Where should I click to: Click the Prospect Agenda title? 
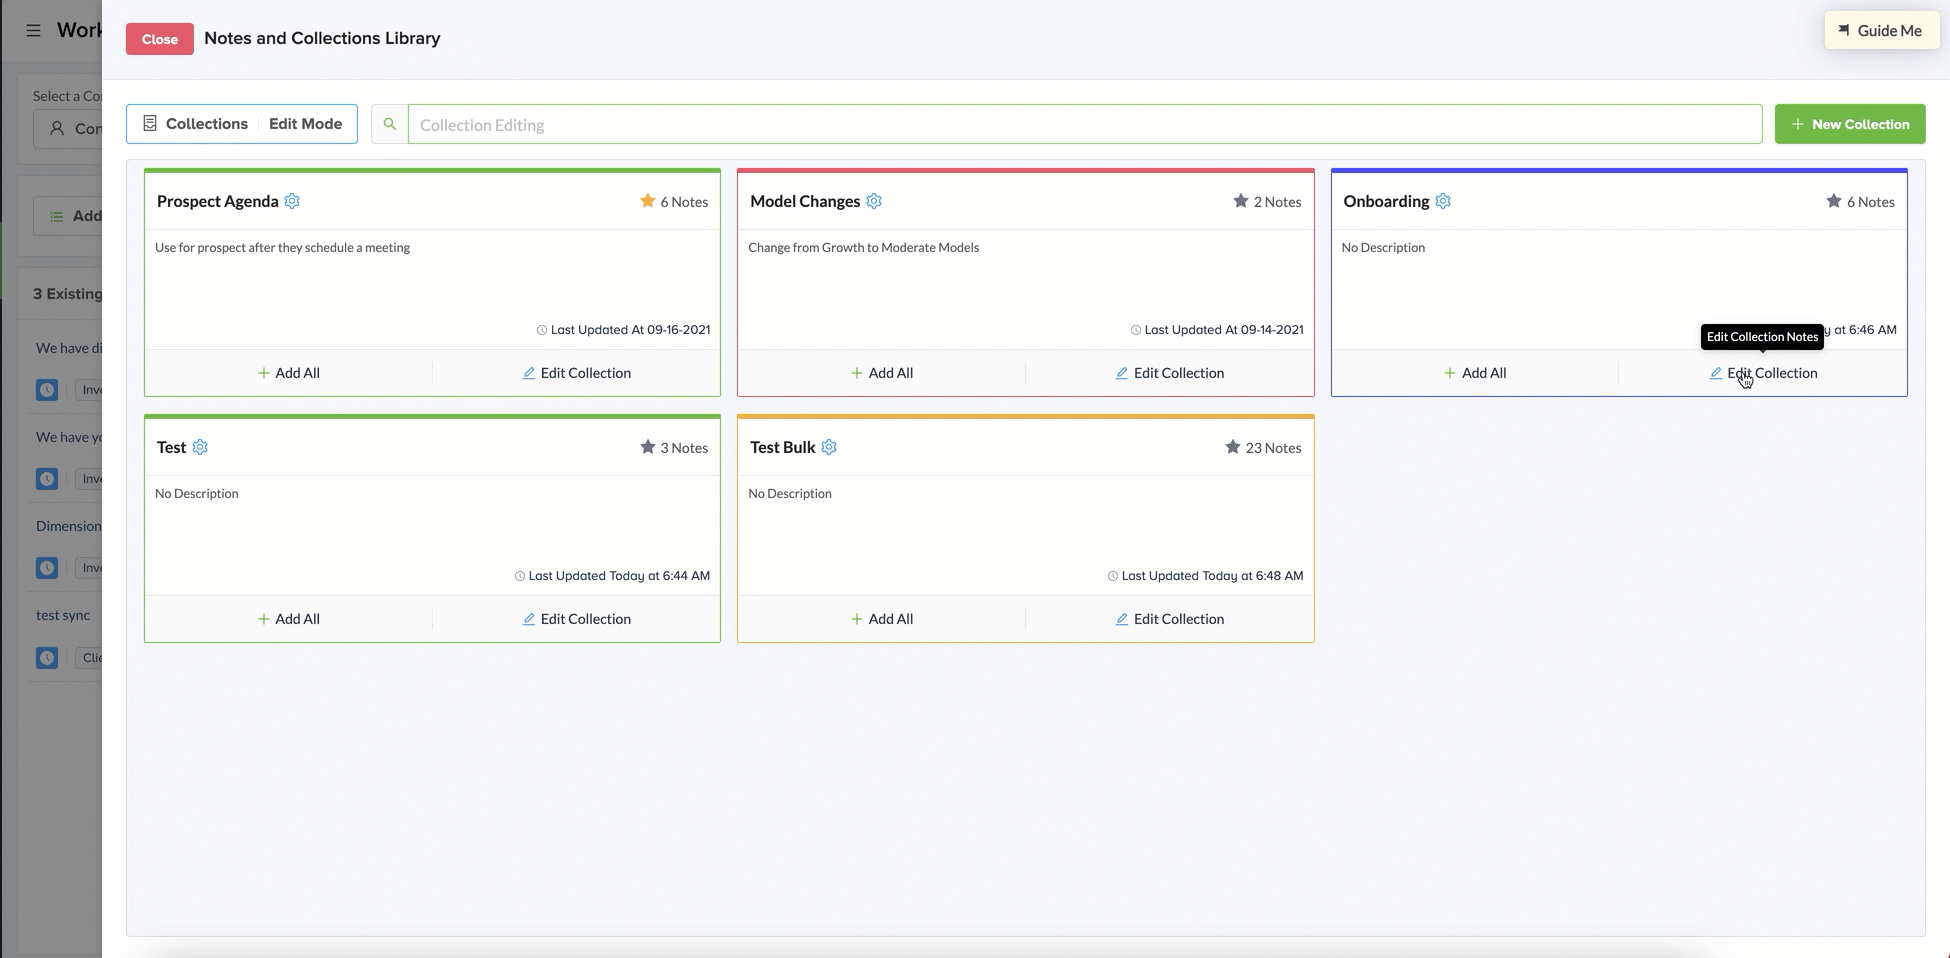[x=218, y=201]
